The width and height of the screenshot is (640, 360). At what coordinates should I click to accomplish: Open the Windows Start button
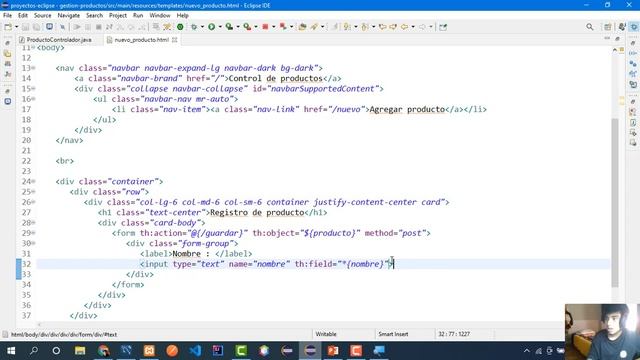[11, 351]
